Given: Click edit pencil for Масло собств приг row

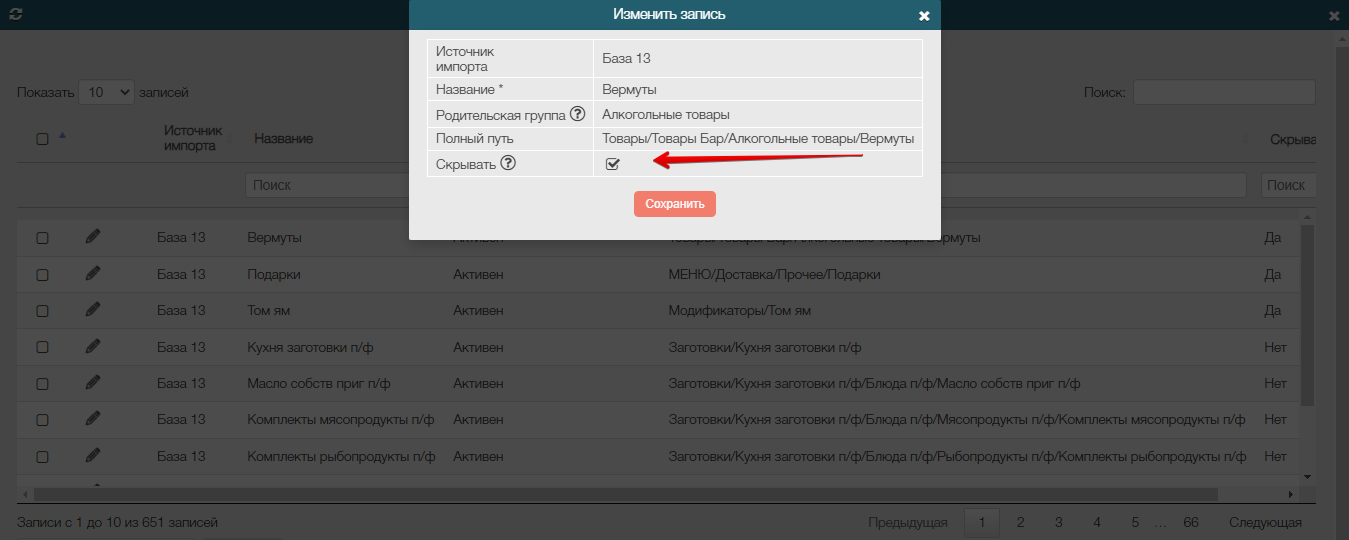Looking at the screenshot, I should tap(93, 383).
